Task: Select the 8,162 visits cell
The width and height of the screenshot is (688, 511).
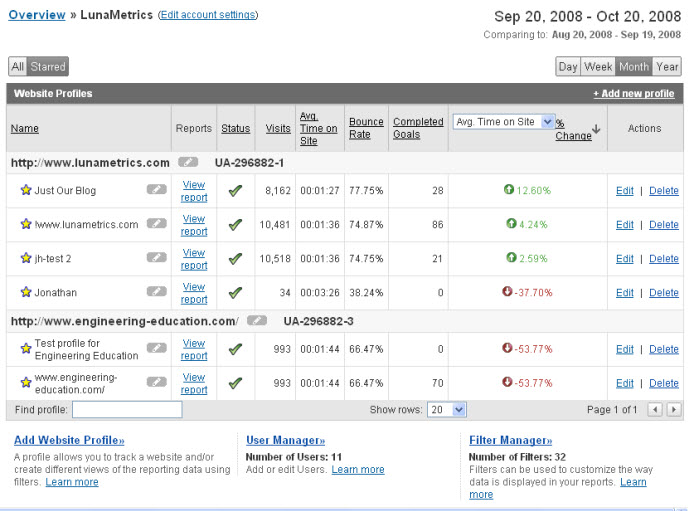Action: pos(277,190)
